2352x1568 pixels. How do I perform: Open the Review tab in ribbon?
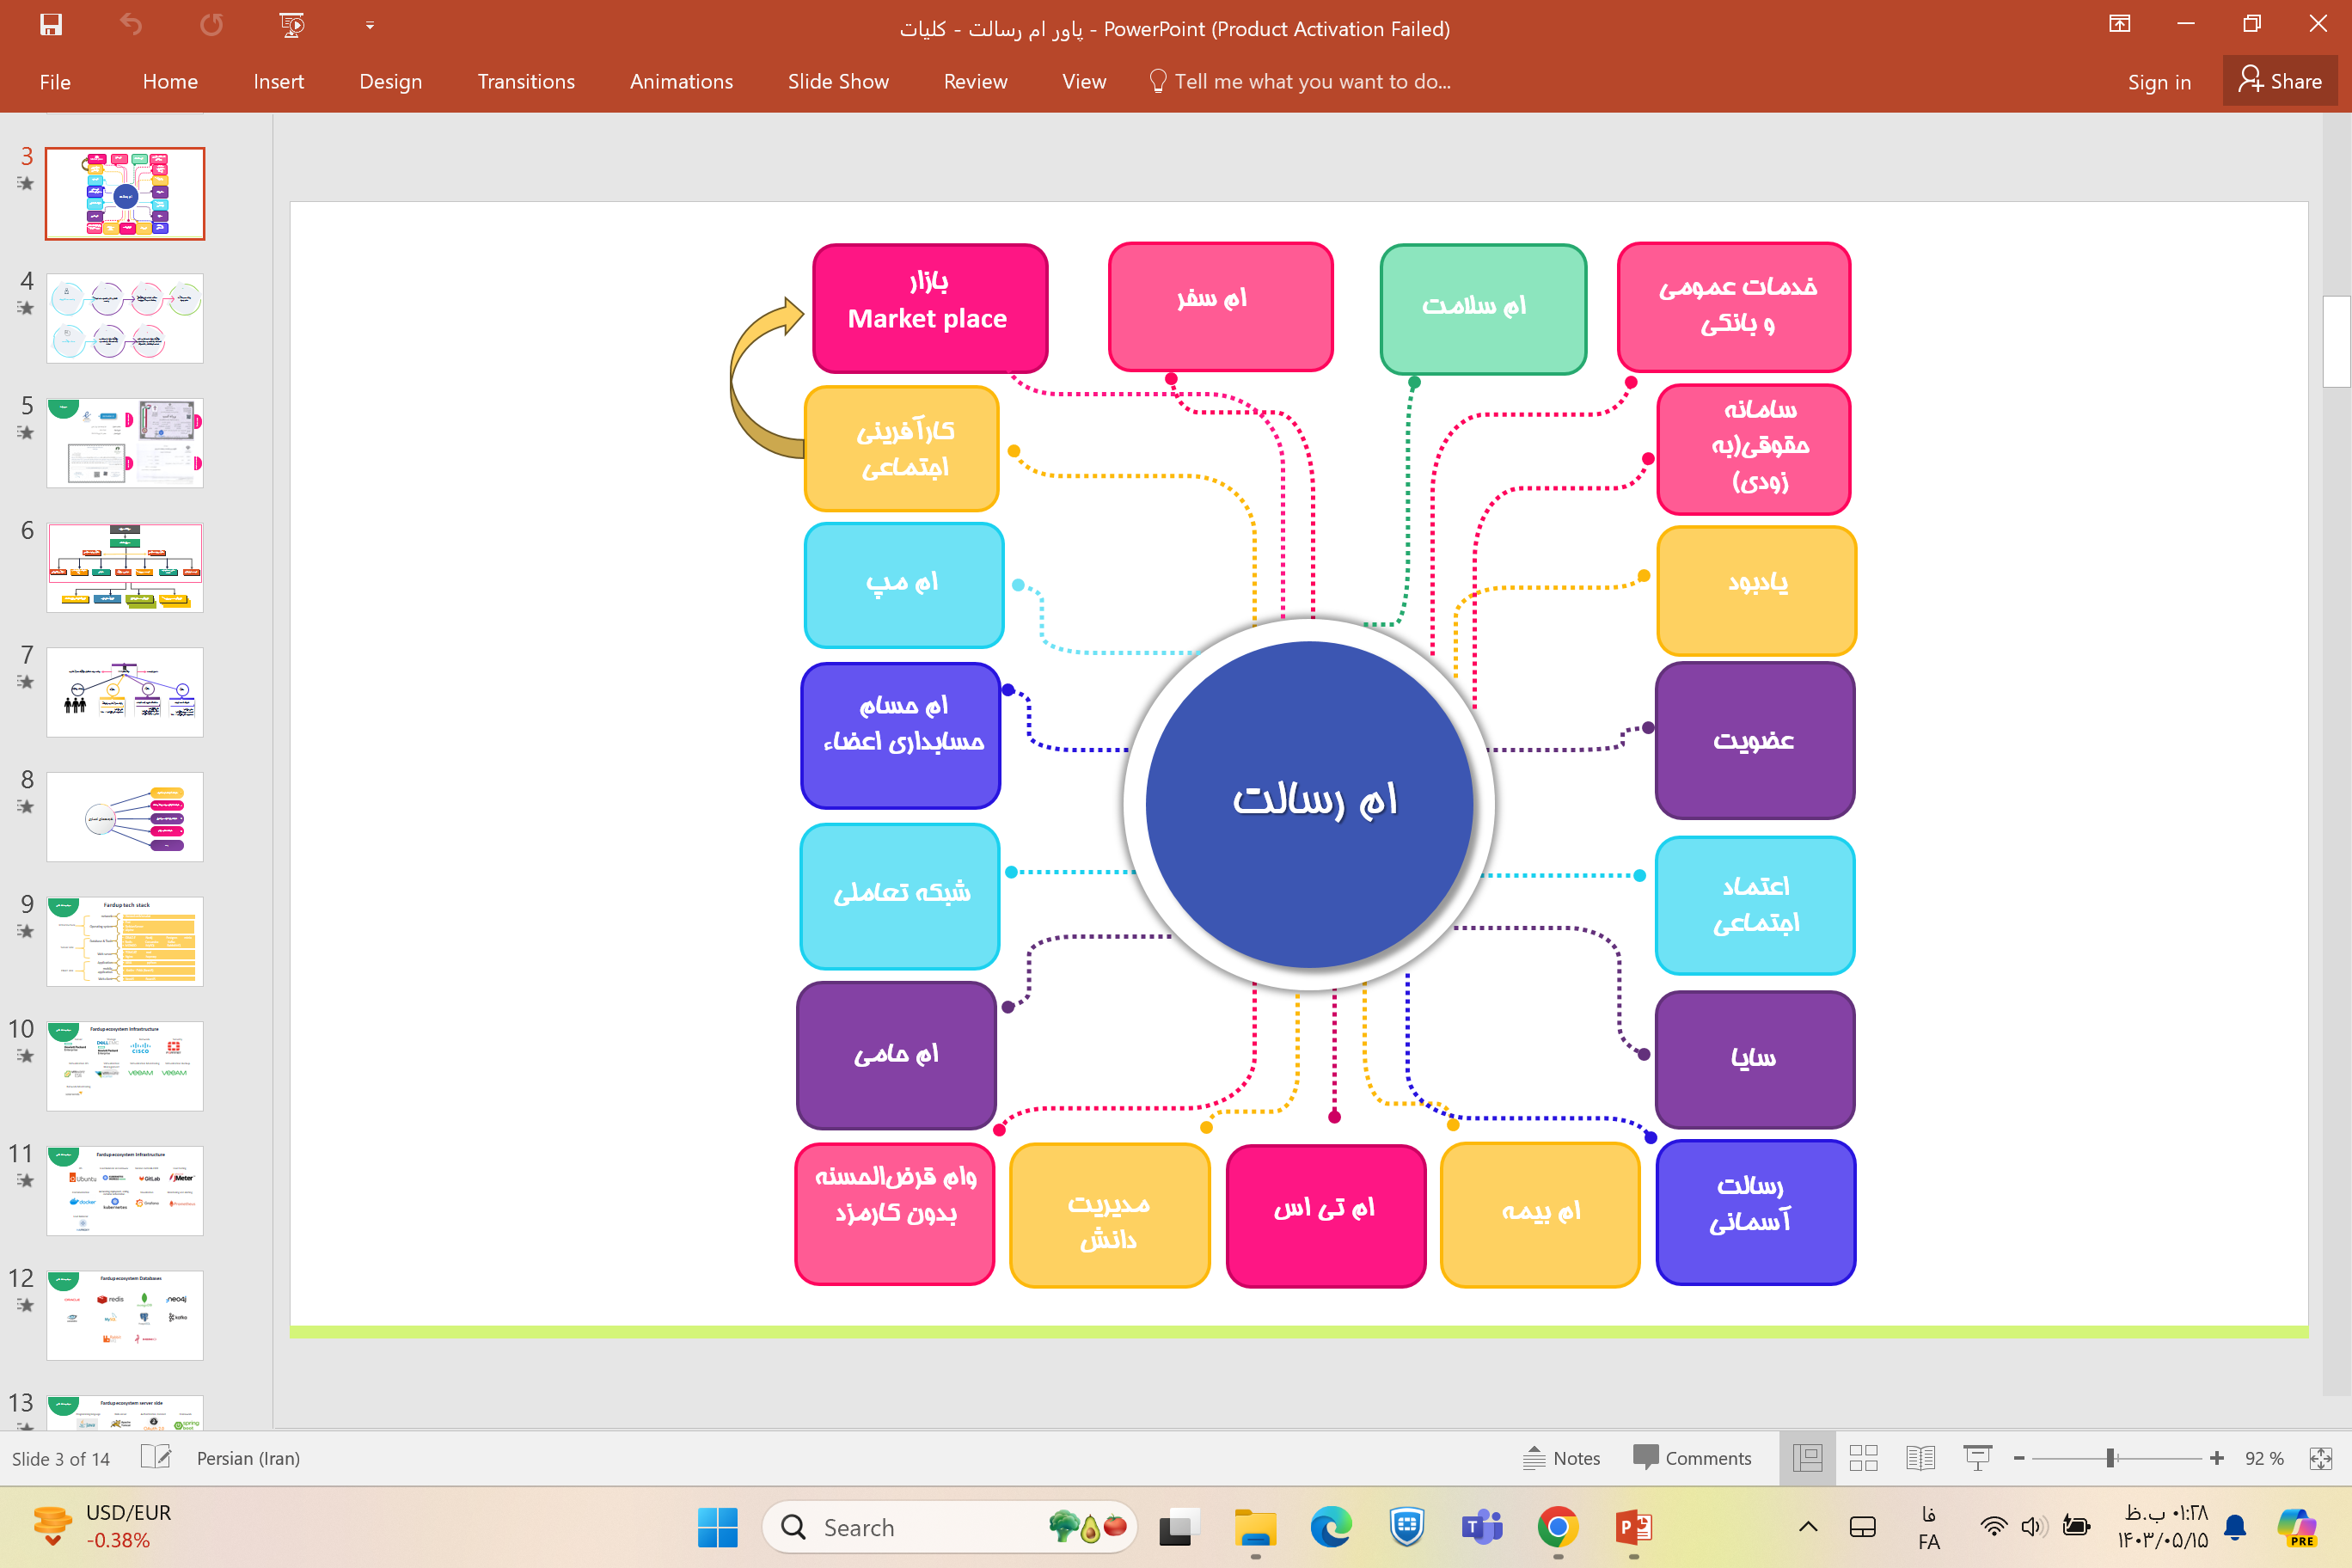tap(975, 83)
